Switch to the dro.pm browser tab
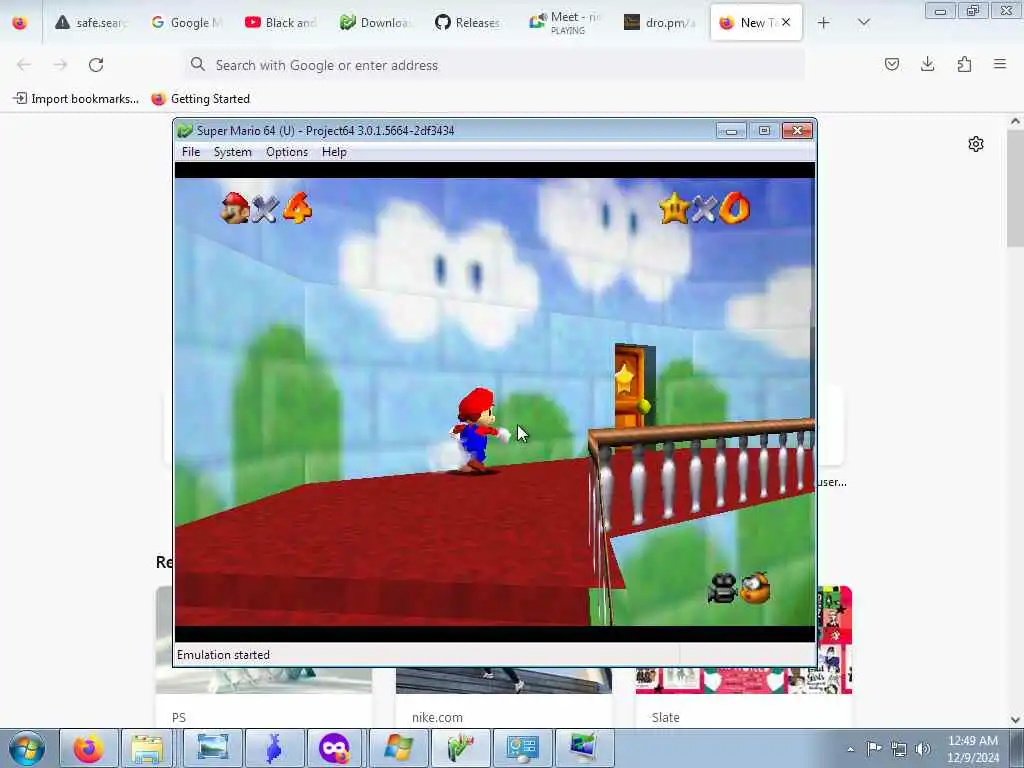The image size is (1024, 768). point(660,22)
